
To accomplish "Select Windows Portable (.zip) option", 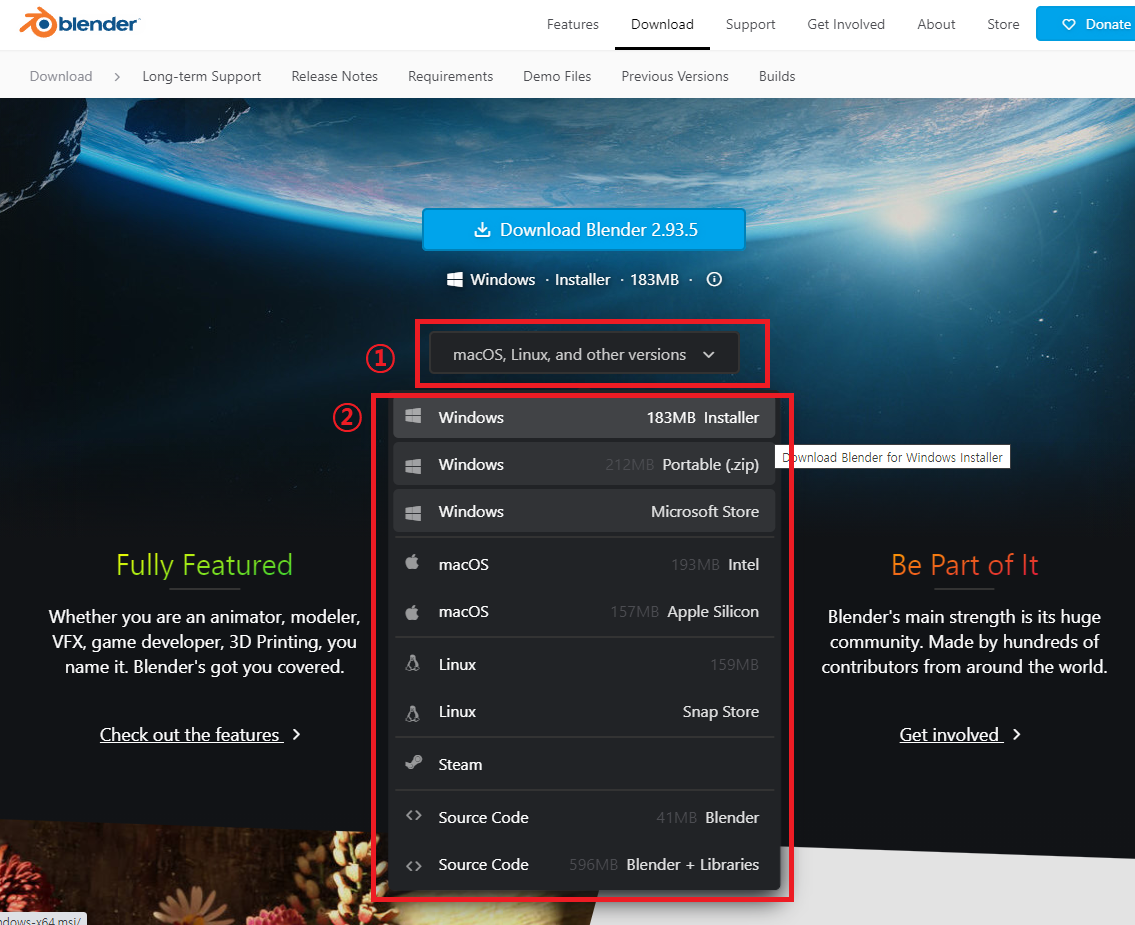I will click(x=583, y=465).
